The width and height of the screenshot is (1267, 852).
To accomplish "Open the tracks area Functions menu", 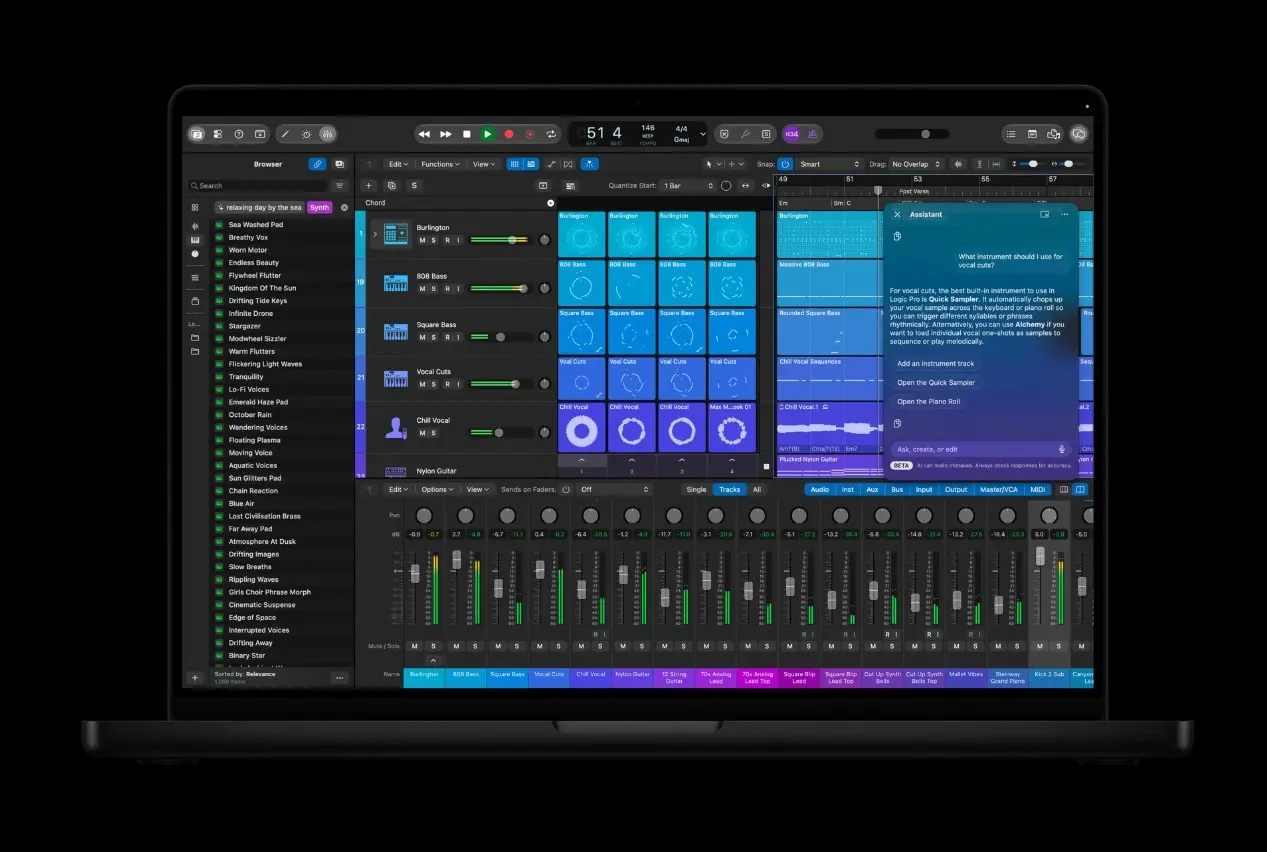I will coord(440,164).
